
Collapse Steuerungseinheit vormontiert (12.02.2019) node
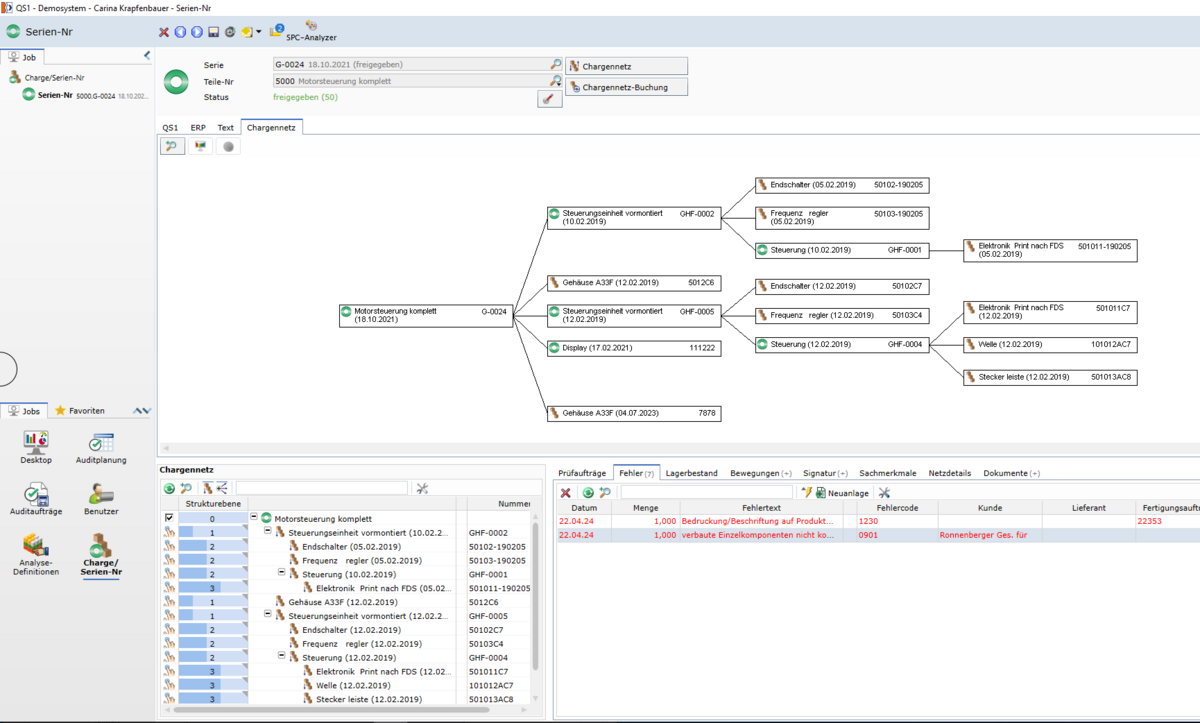coord(268,615)
